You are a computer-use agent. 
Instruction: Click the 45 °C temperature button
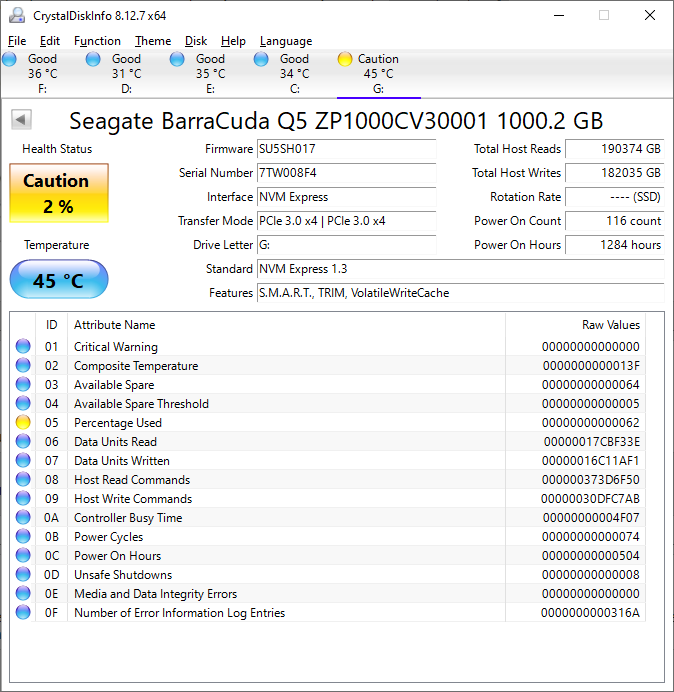click(x=59, y=279)
